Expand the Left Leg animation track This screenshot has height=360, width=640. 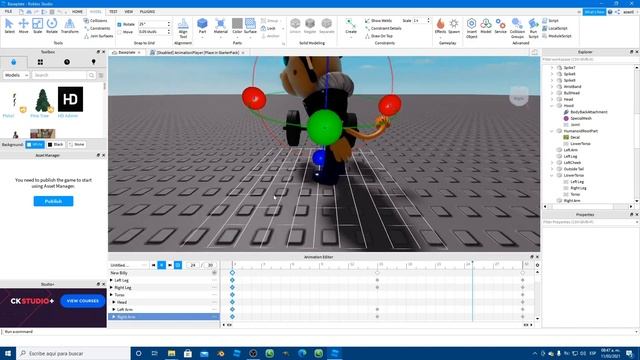coord(111,280)
